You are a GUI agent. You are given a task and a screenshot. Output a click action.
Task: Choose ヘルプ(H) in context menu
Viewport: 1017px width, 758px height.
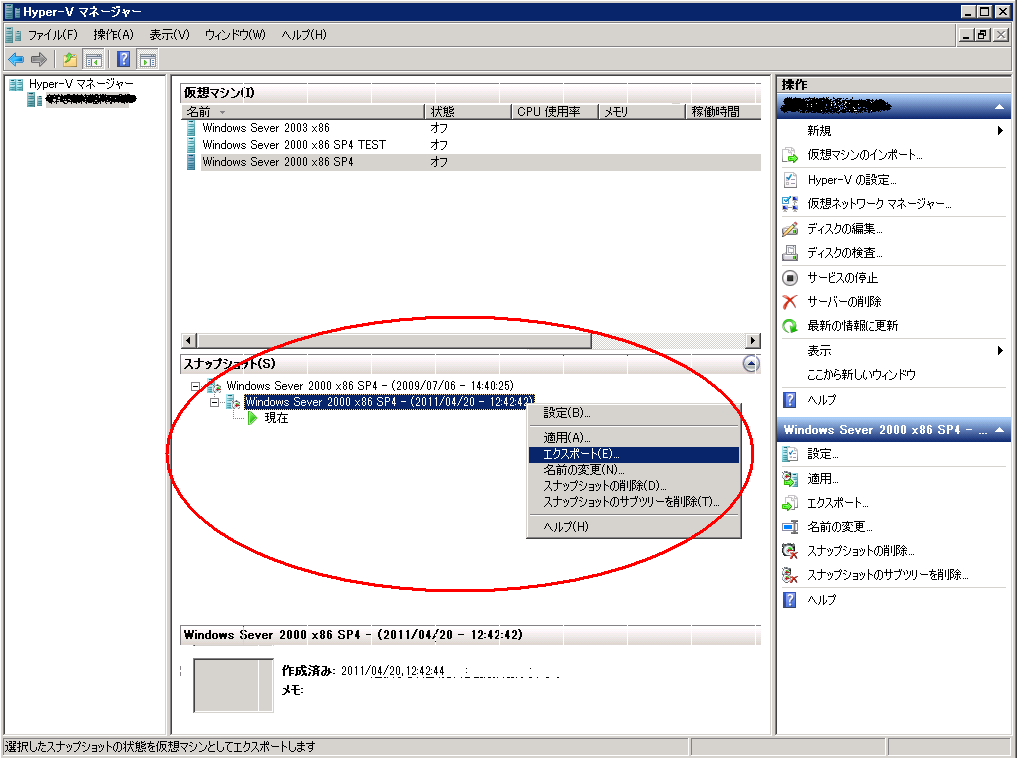pos(634,527)
